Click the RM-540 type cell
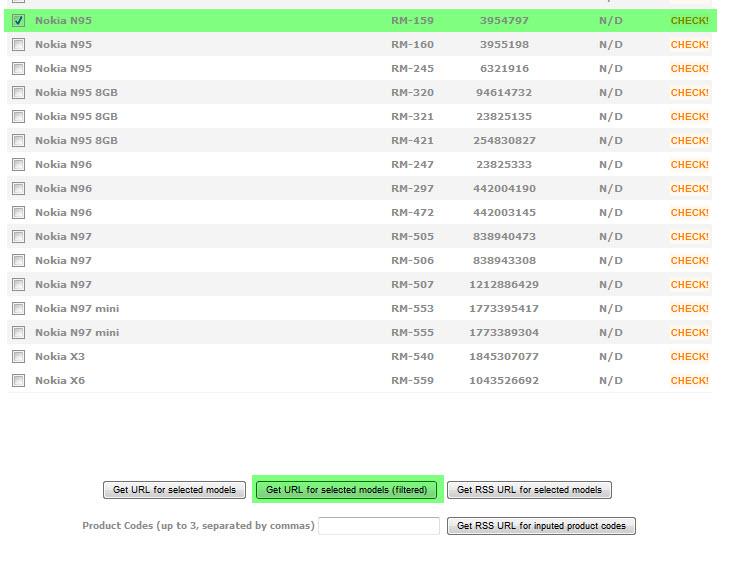729x561 pixels. (412, 356)
